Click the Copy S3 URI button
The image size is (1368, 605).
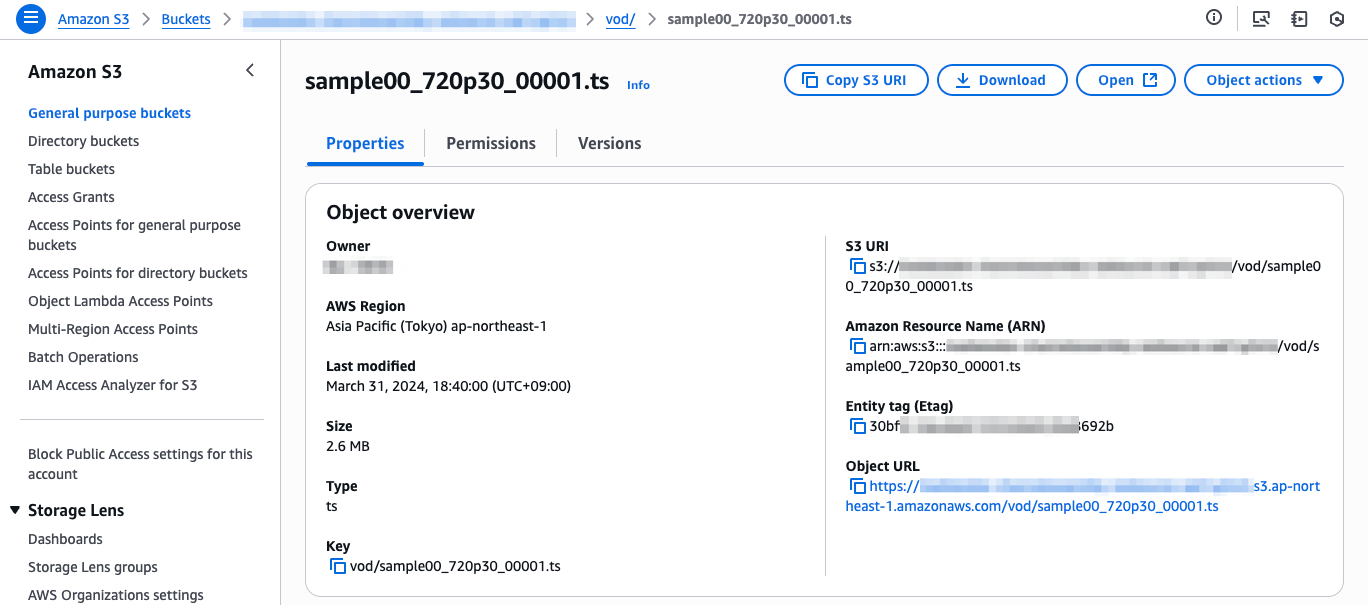(856, 80)
